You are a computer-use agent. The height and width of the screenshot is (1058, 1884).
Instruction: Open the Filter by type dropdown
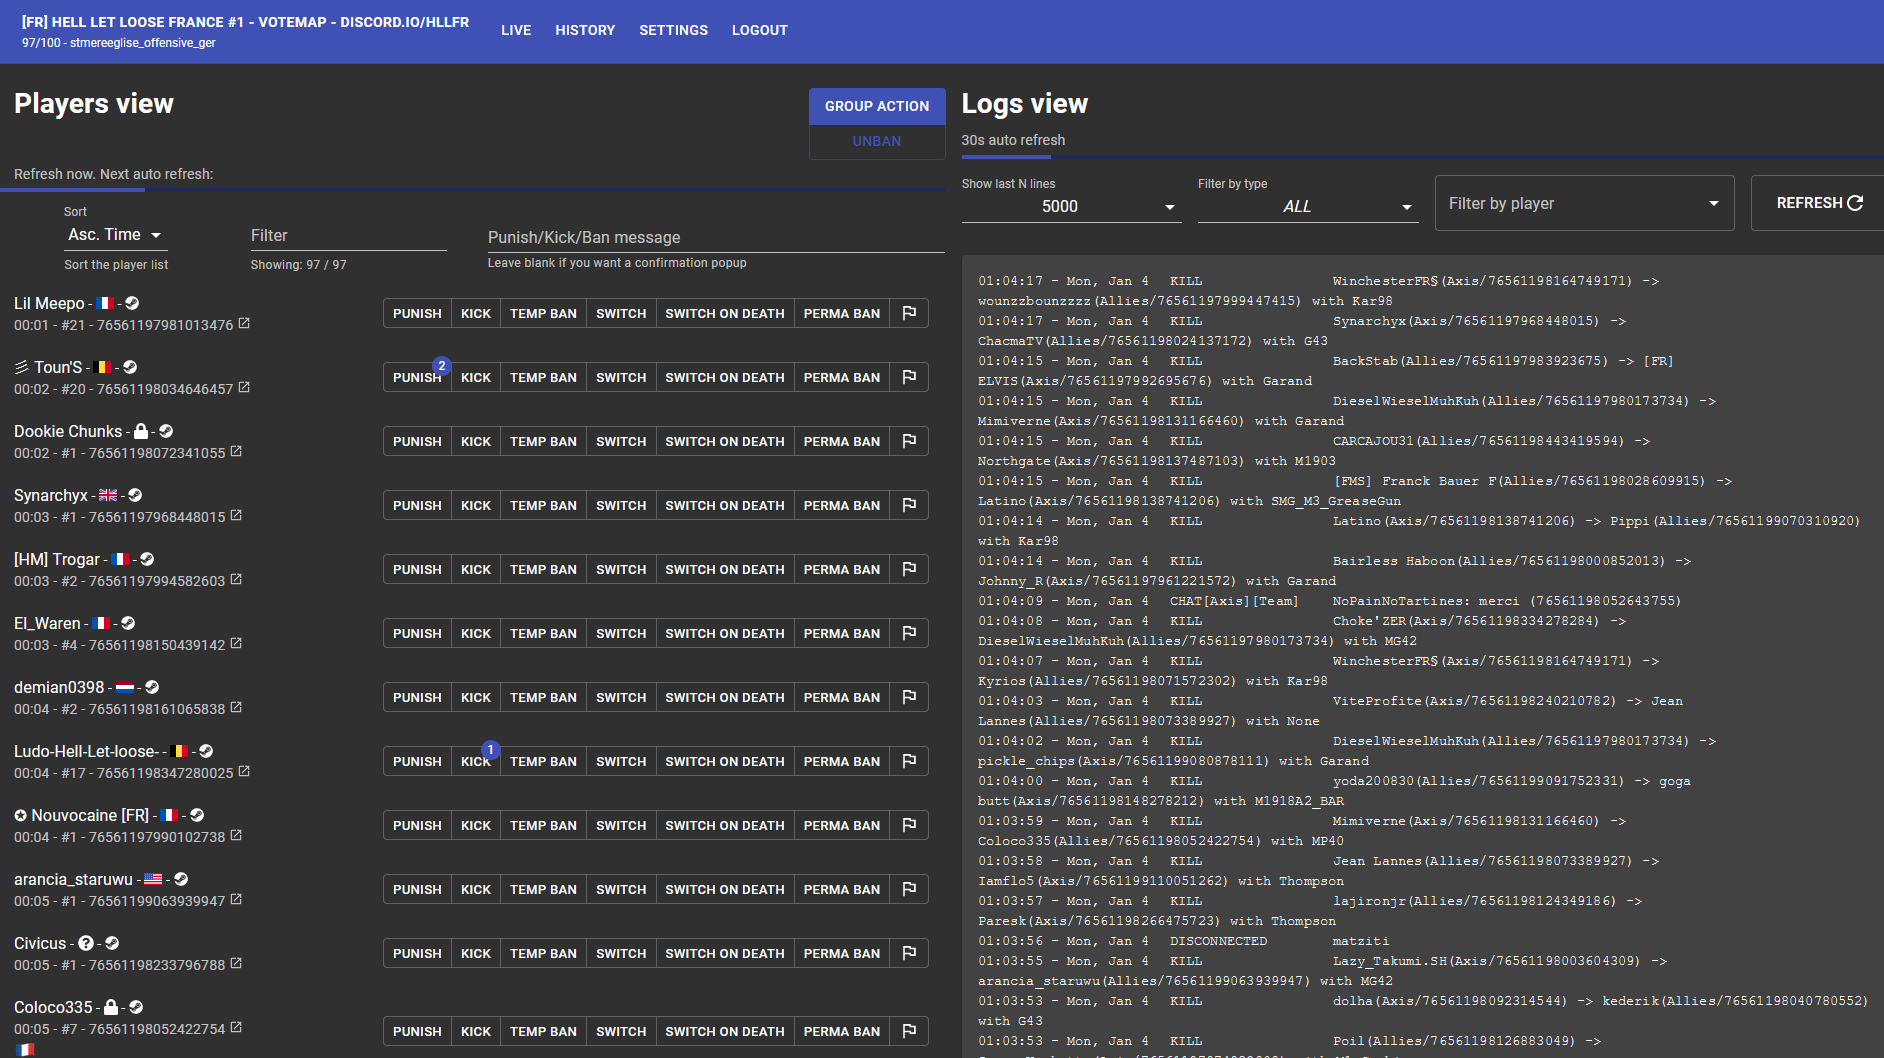click(x=1308, y=207)
